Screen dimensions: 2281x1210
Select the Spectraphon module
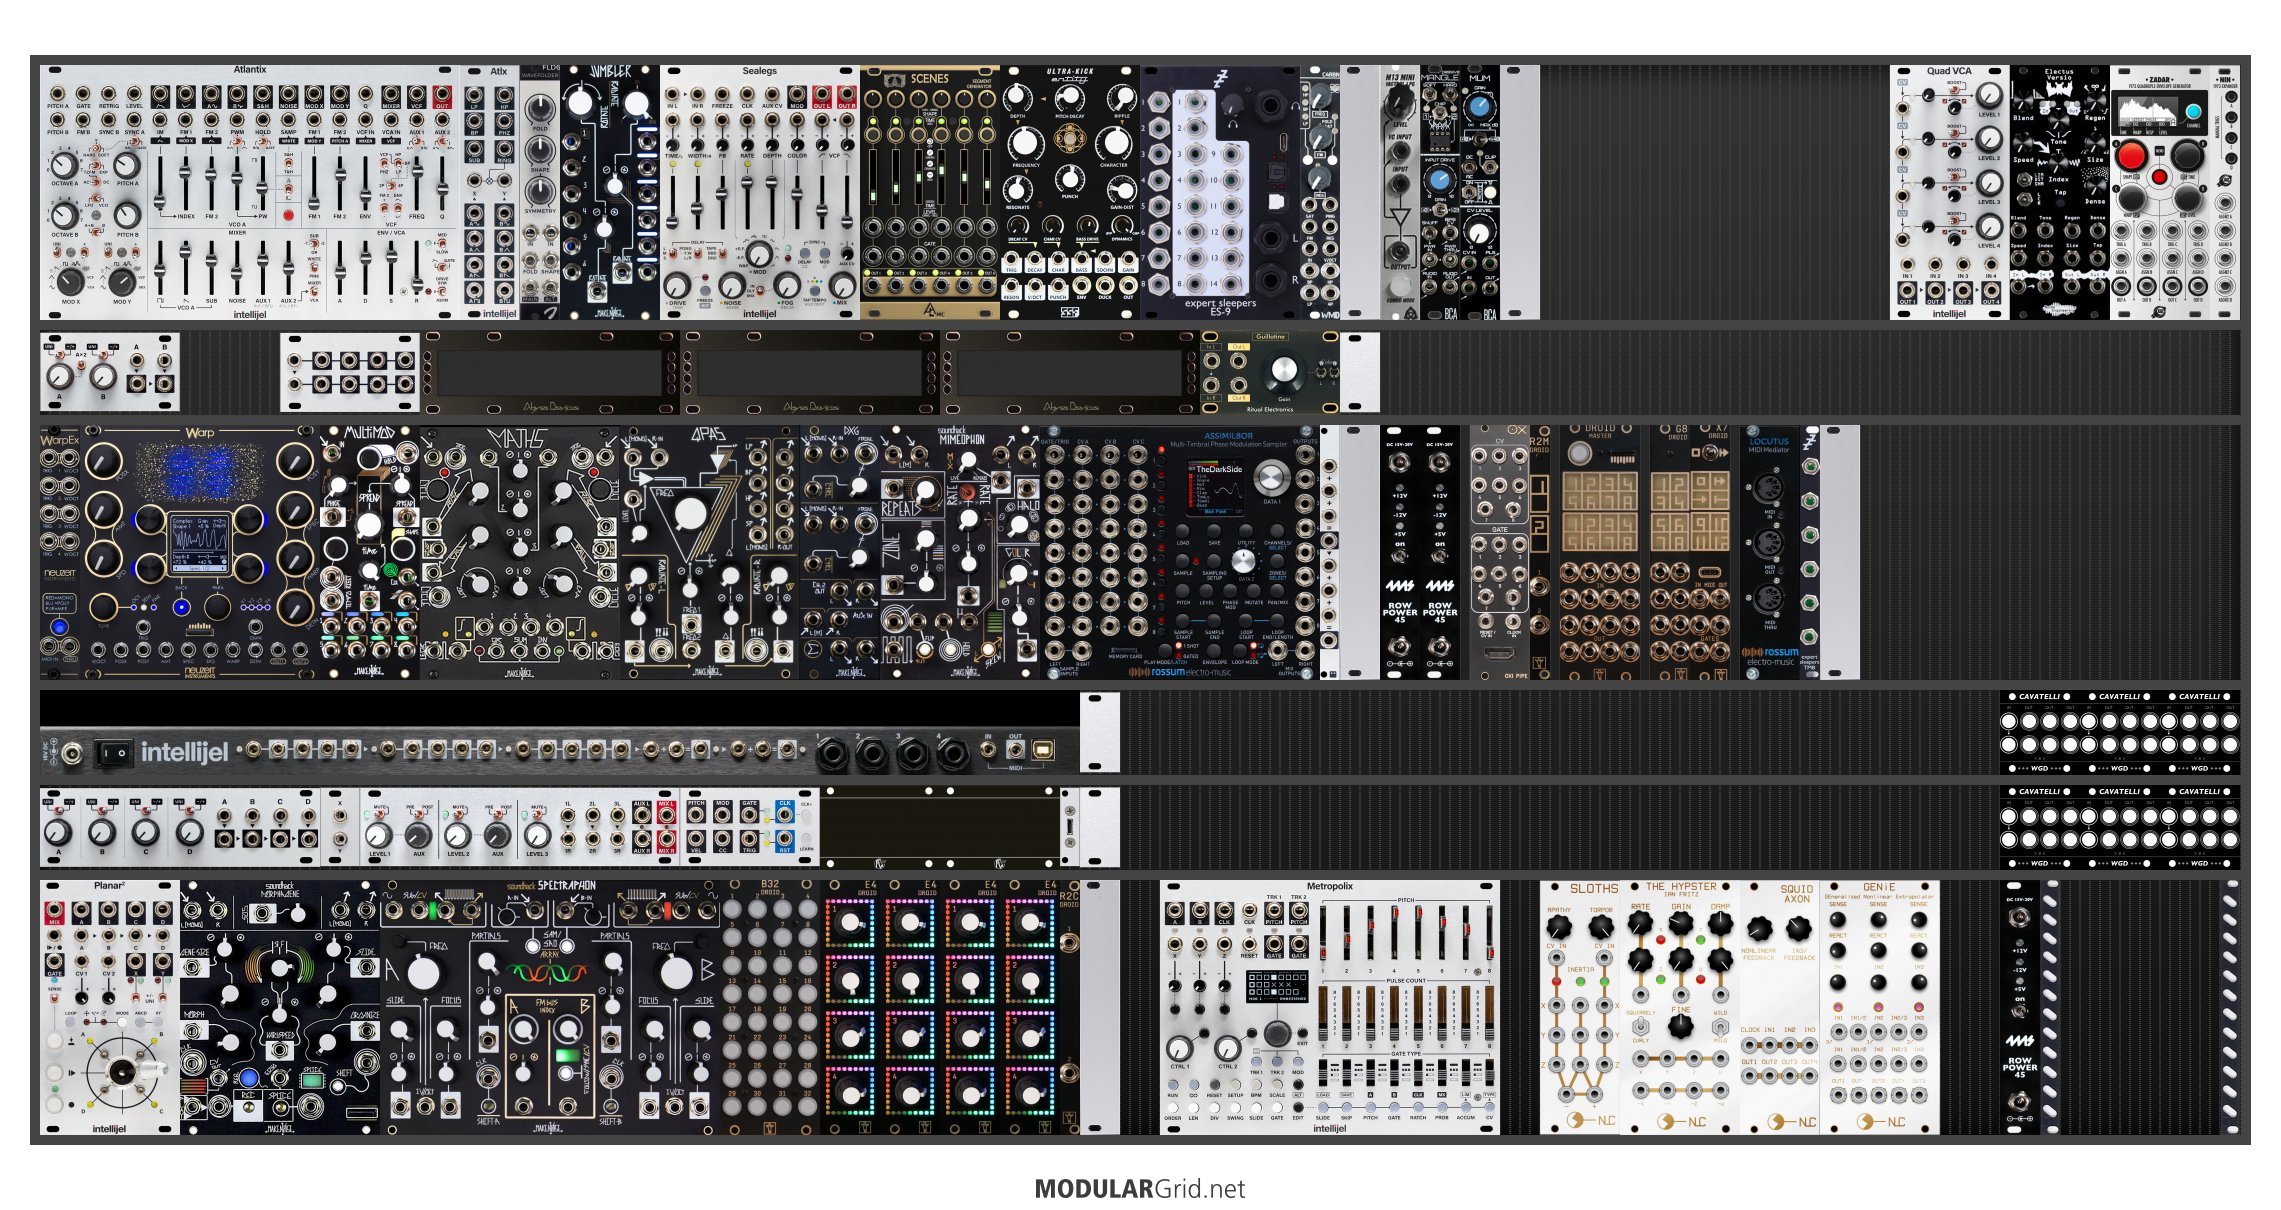(x=550, y=1007)
